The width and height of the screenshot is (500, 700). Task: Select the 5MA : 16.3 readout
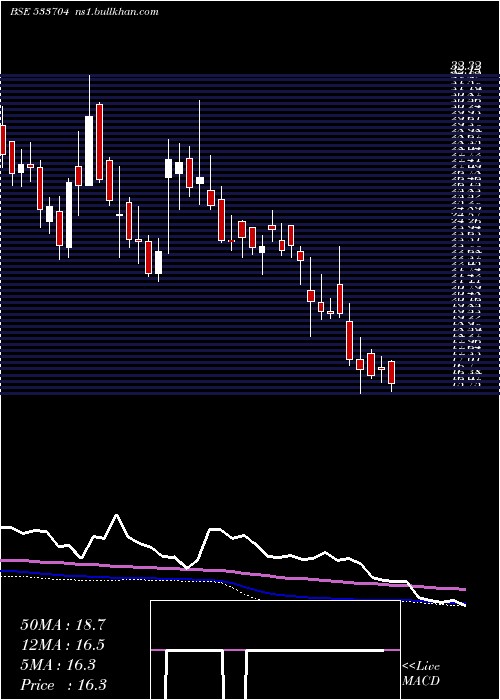coord(58,665)
